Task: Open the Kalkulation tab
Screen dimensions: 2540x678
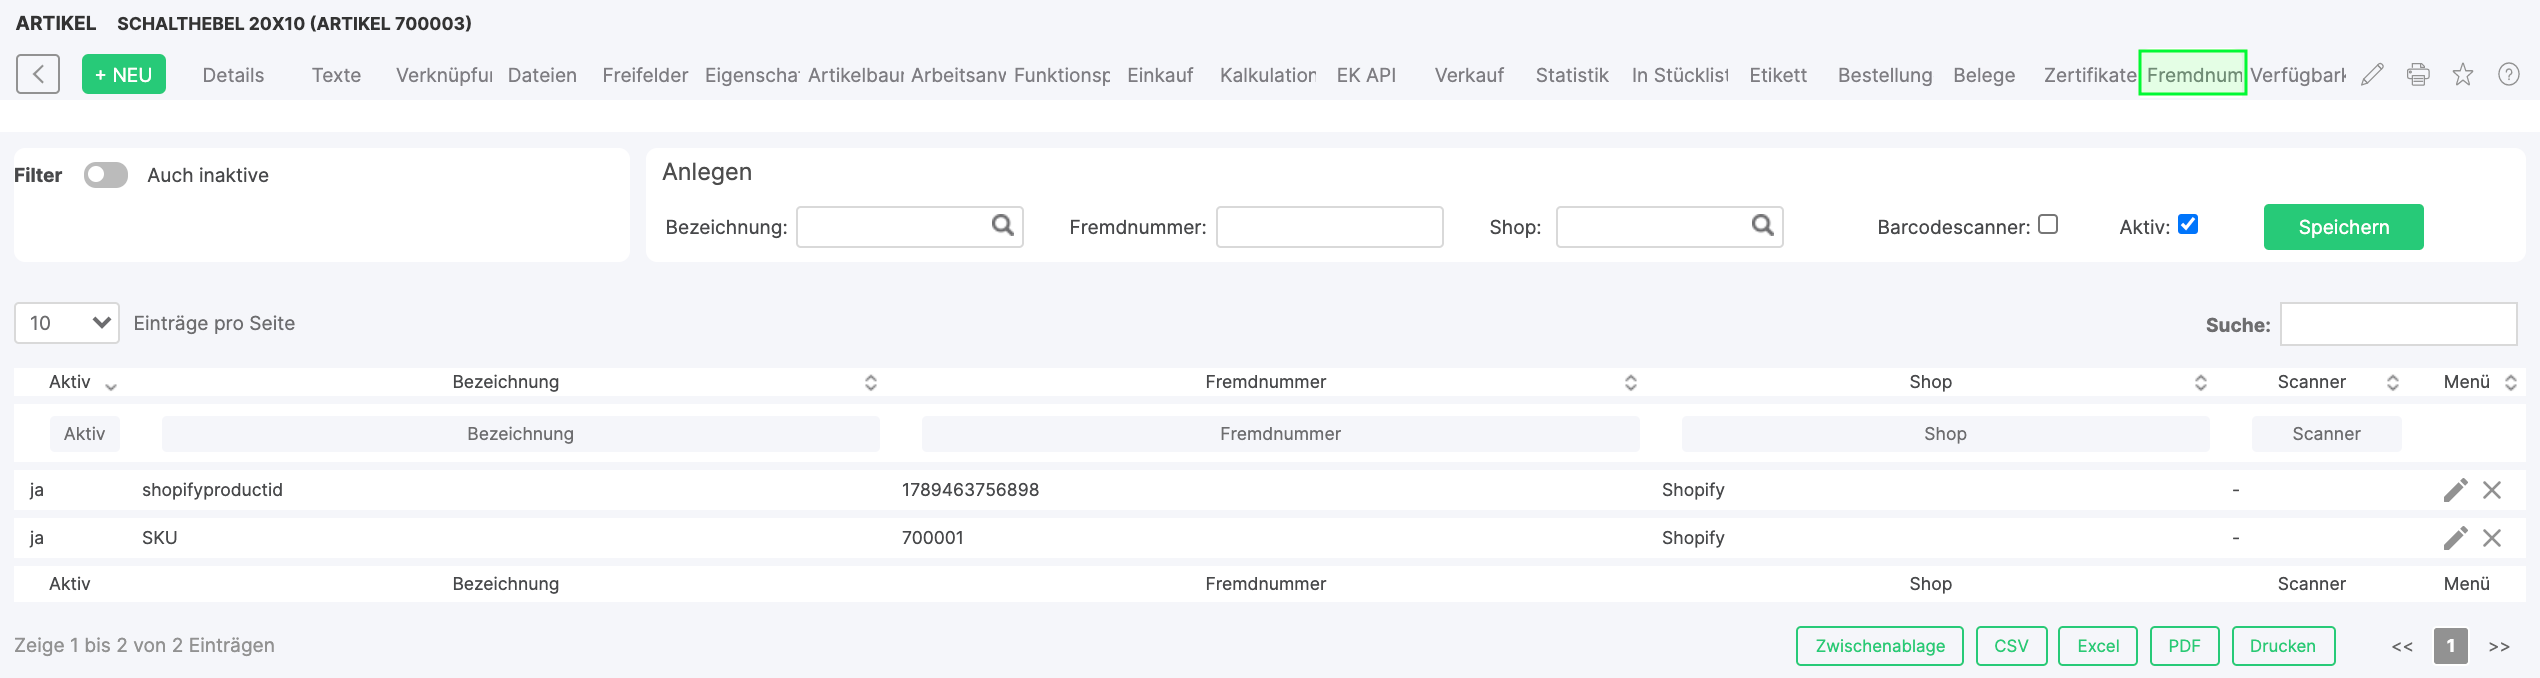Action: [1268, 75]
